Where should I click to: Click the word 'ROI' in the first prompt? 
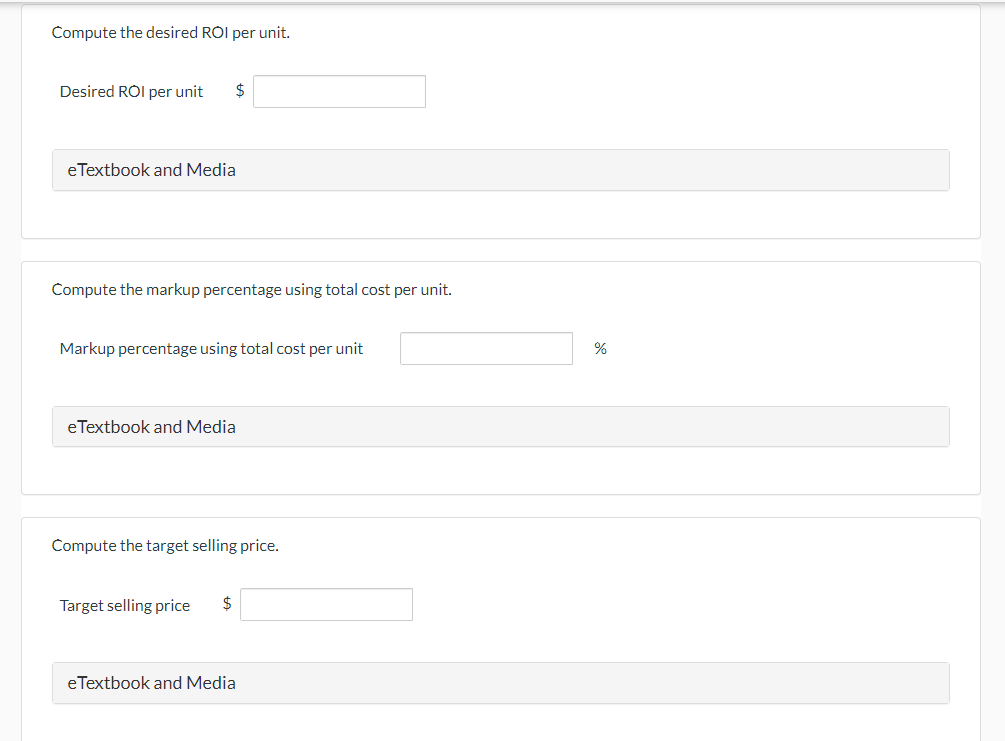215,32
